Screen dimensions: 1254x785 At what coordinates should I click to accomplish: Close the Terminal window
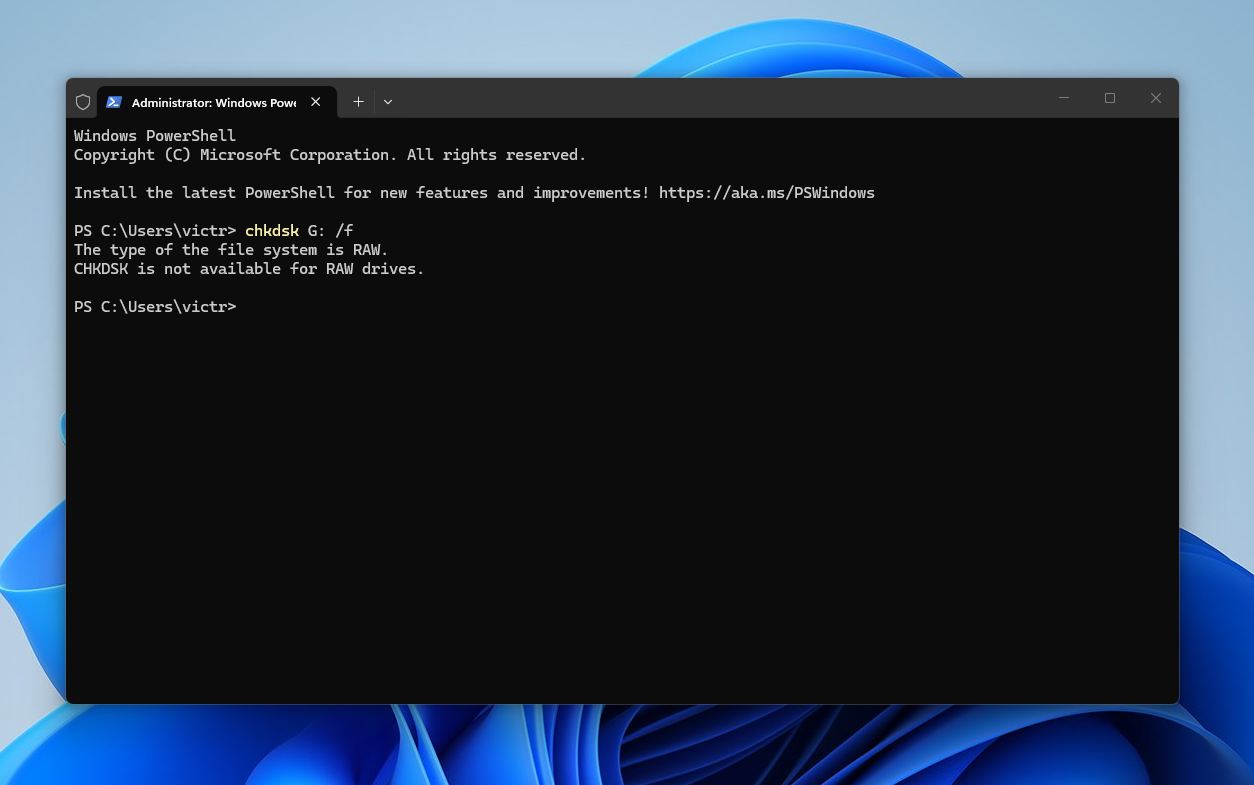(1156, 98)
